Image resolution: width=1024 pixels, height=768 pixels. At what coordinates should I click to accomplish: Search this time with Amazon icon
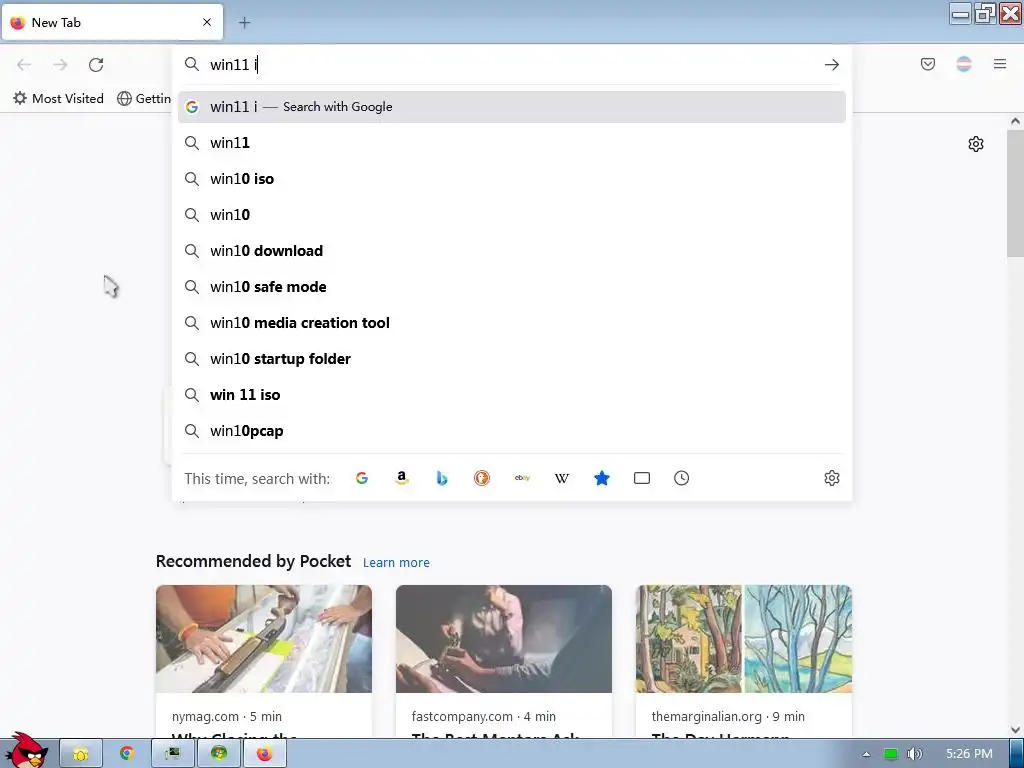pyautogui.click(x=402, y=478)
